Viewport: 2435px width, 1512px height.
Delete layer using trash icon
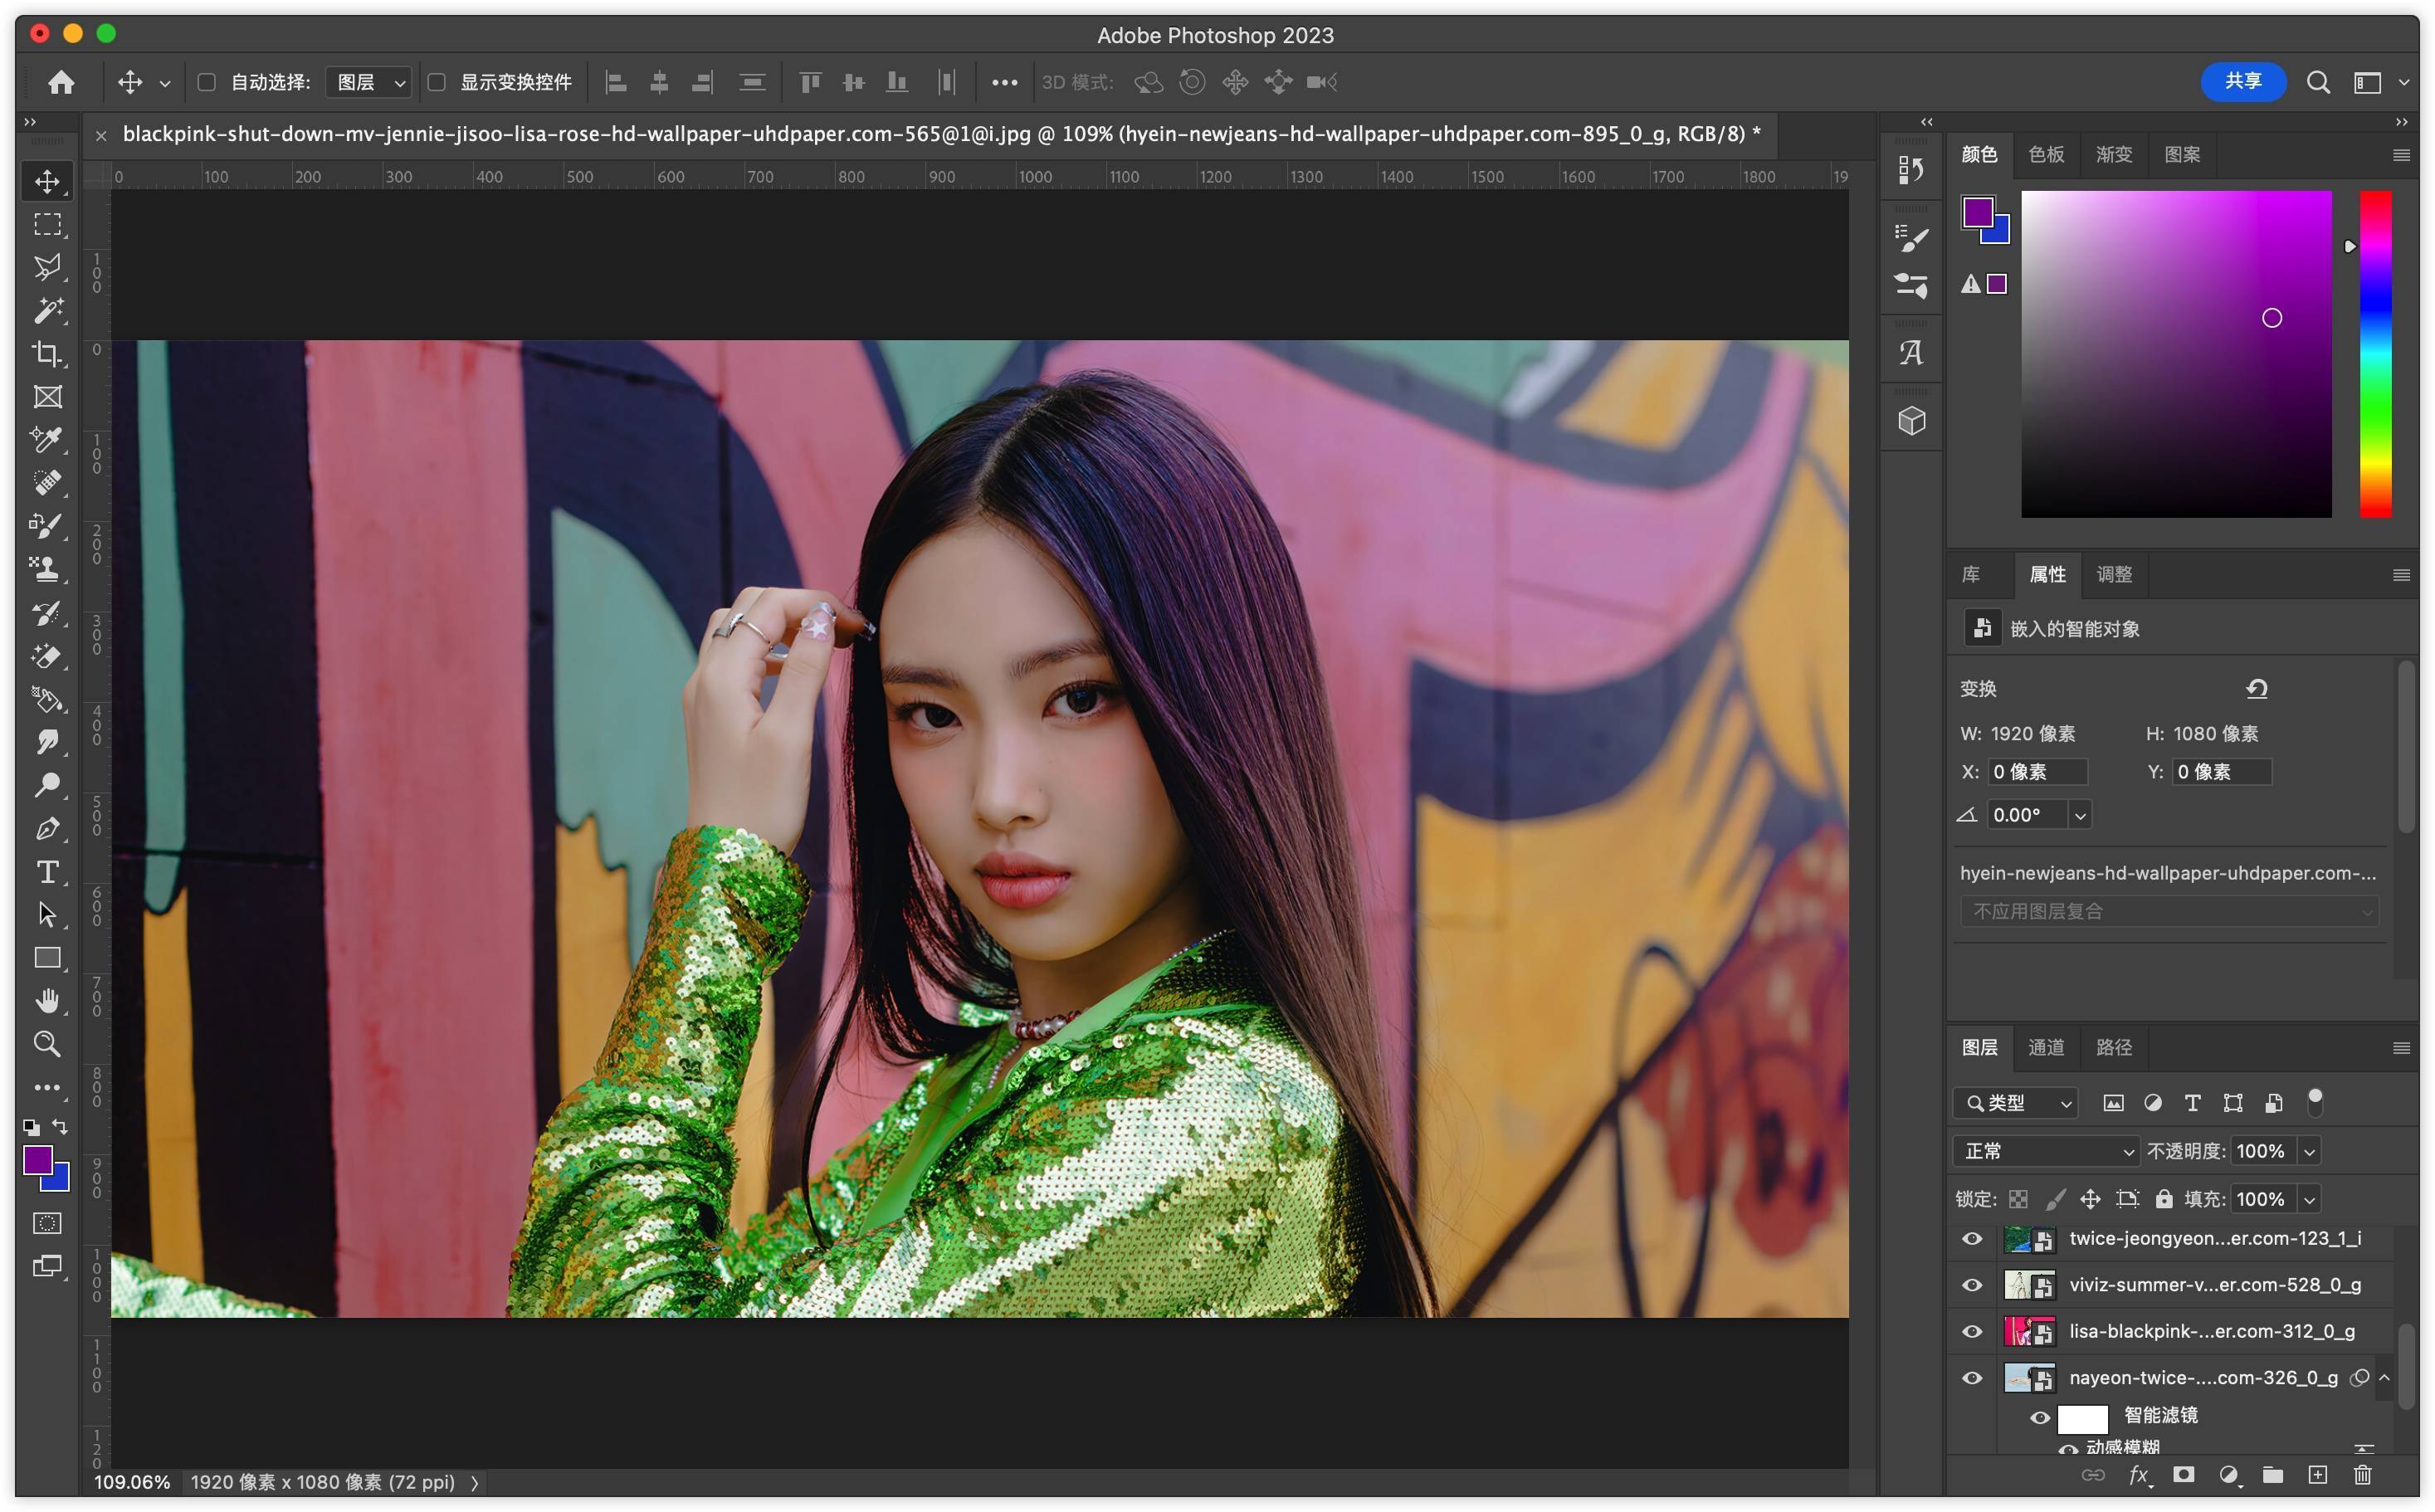click(2362, 1474)
